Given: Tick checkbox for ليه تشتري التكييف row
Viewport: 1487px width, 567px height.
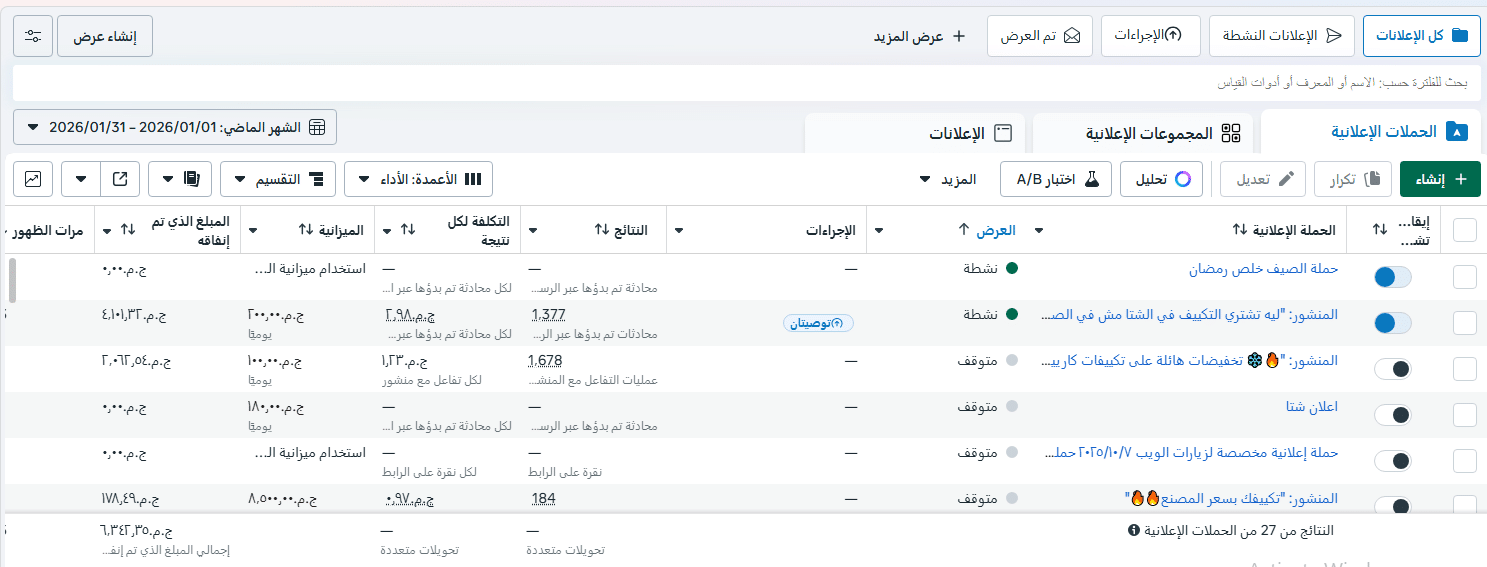Looking at the screenshot, I should 1464,323.
